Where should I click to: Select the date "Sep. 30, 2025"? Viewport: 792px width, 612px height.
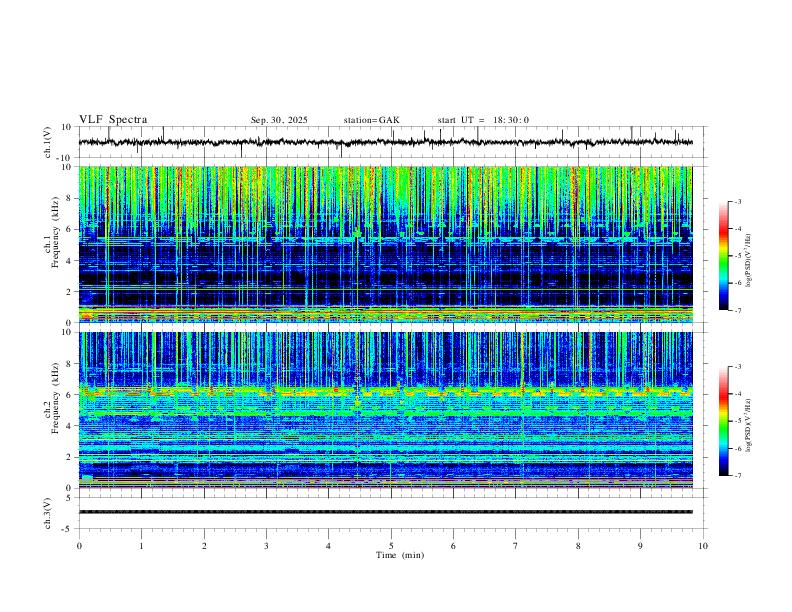point(279,120)
